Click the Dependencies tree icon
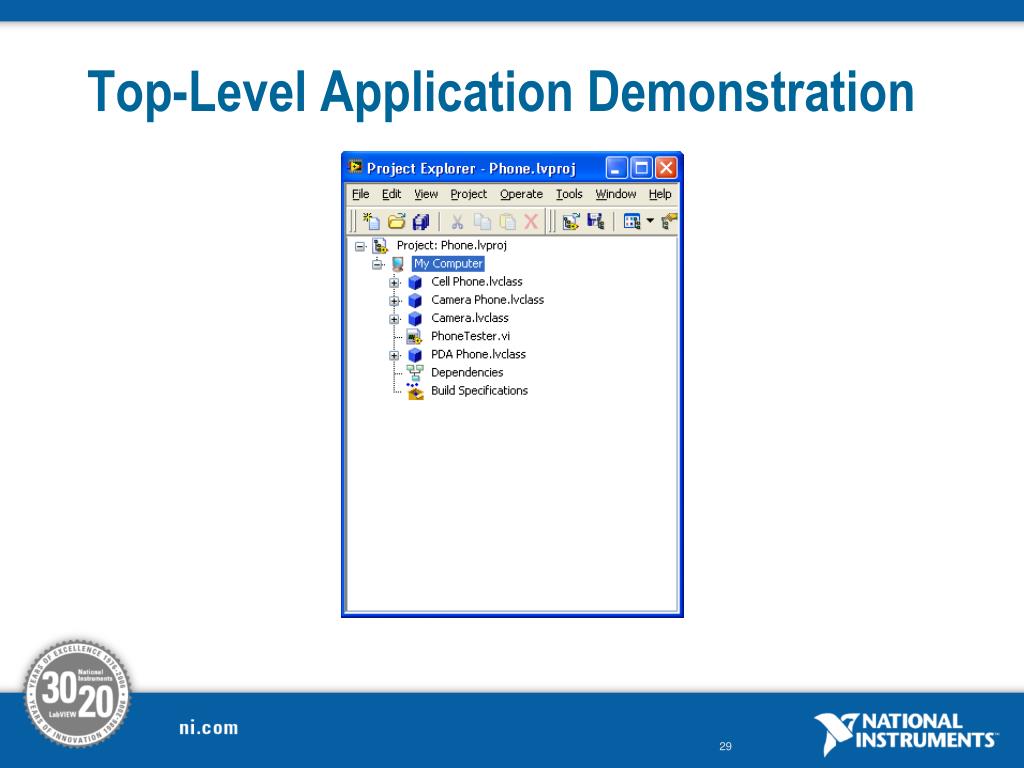The height and width of the screenshot is (768, 1024). coord(415,373)
